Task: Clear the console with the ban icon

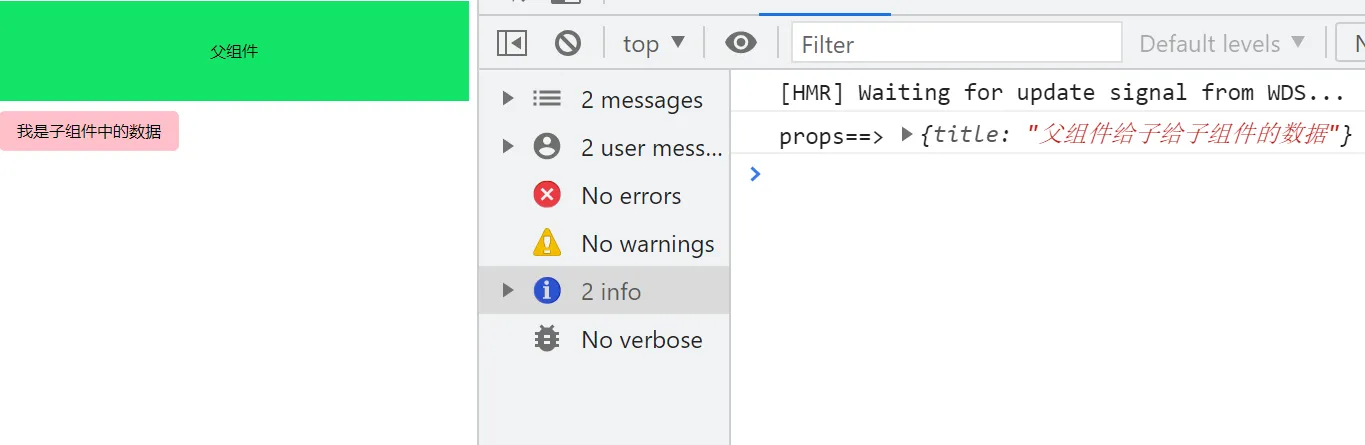Action: tap(568, 43)
